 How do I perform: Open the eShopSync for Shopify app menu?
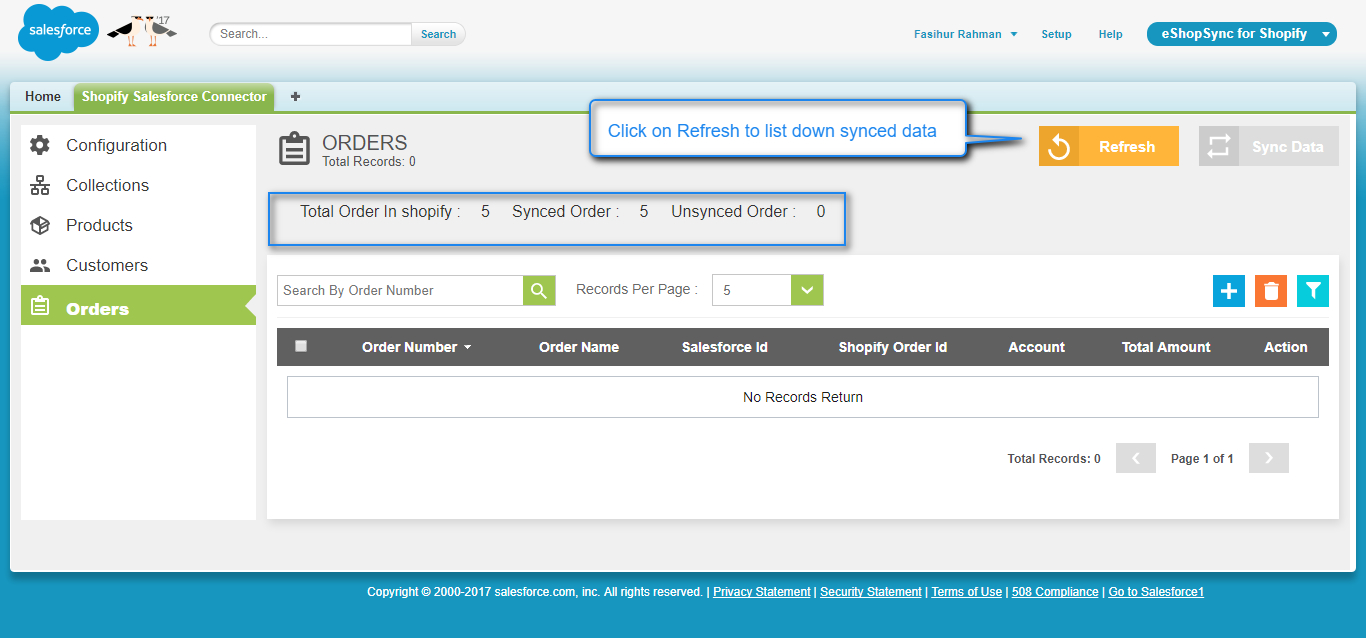tap(1242, 34)
